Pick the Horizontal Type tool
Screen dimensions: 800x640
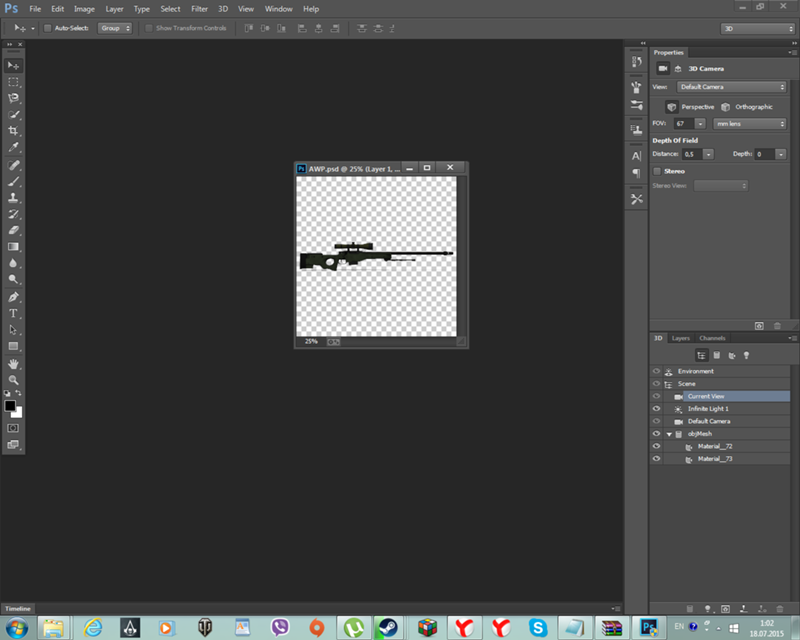click(14, 313)
